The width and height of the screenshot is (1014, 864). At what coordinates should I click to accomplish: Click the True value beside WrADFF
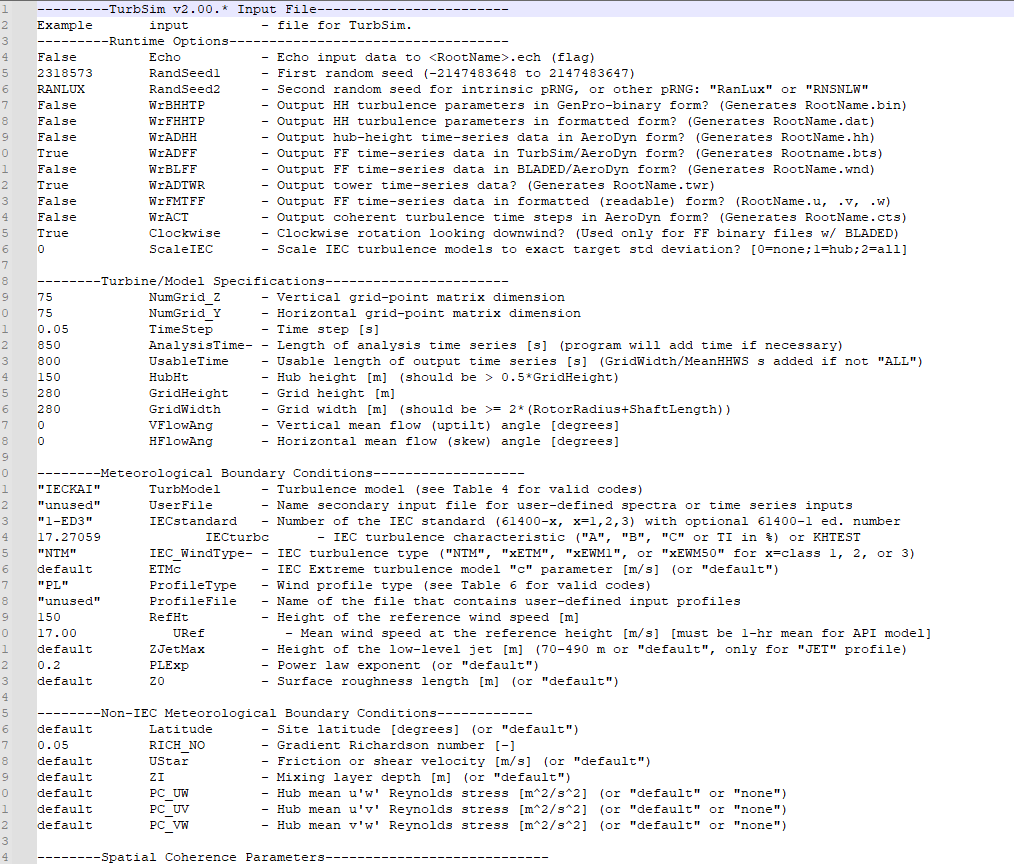point(51,152)
